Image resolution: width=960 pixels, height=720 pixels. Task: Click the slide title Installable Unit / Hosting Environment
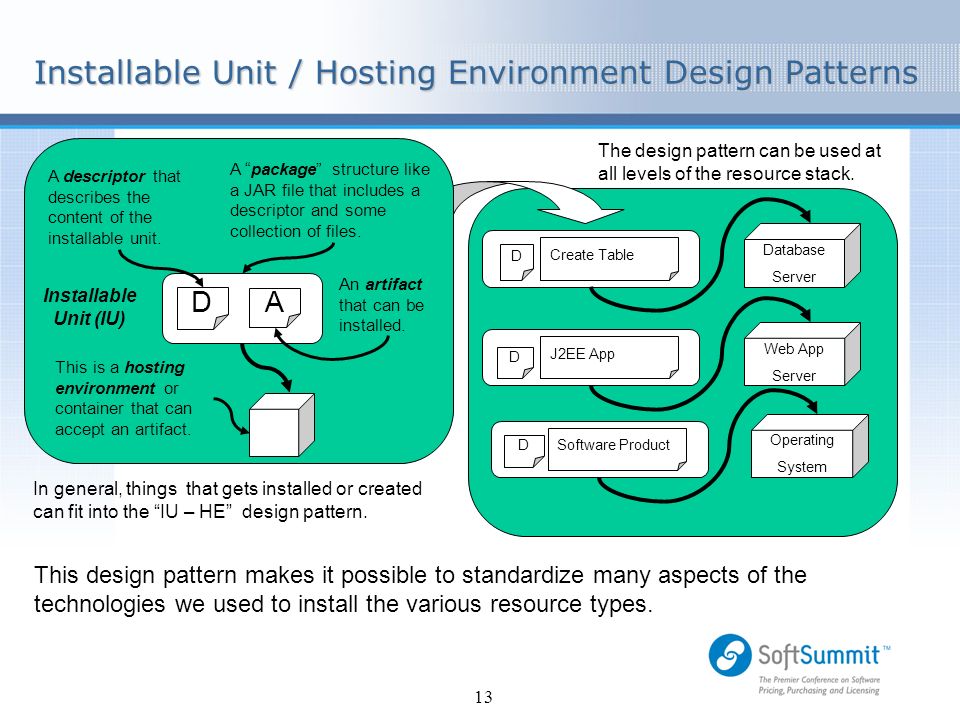pyautogui.click(x=476, y=73)
